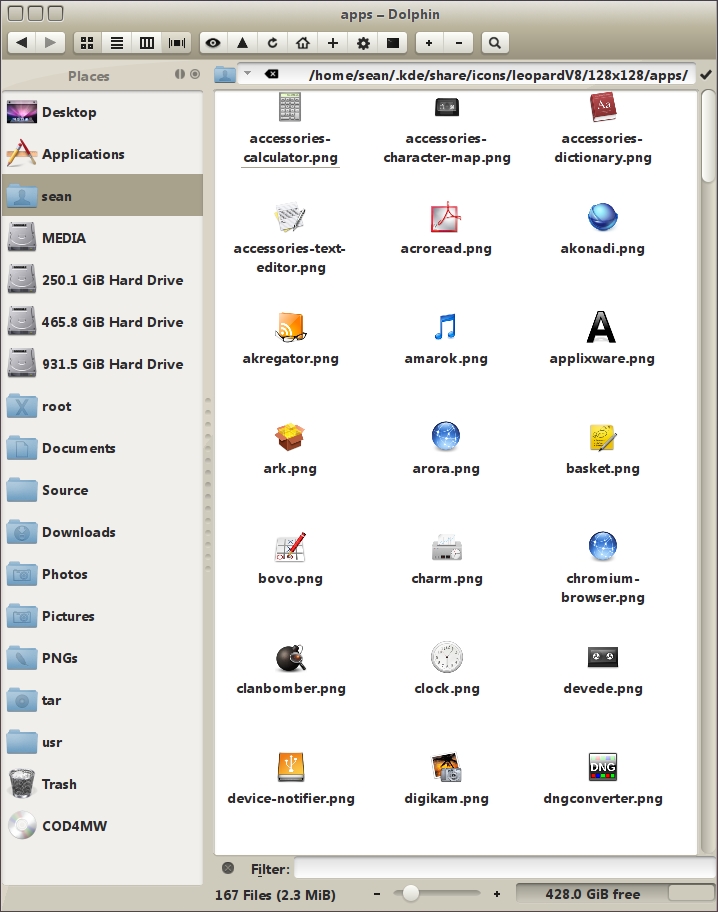This screenshot has height=912, width=718.
Task: Open Trash in Places
Action: pos(102,784)
